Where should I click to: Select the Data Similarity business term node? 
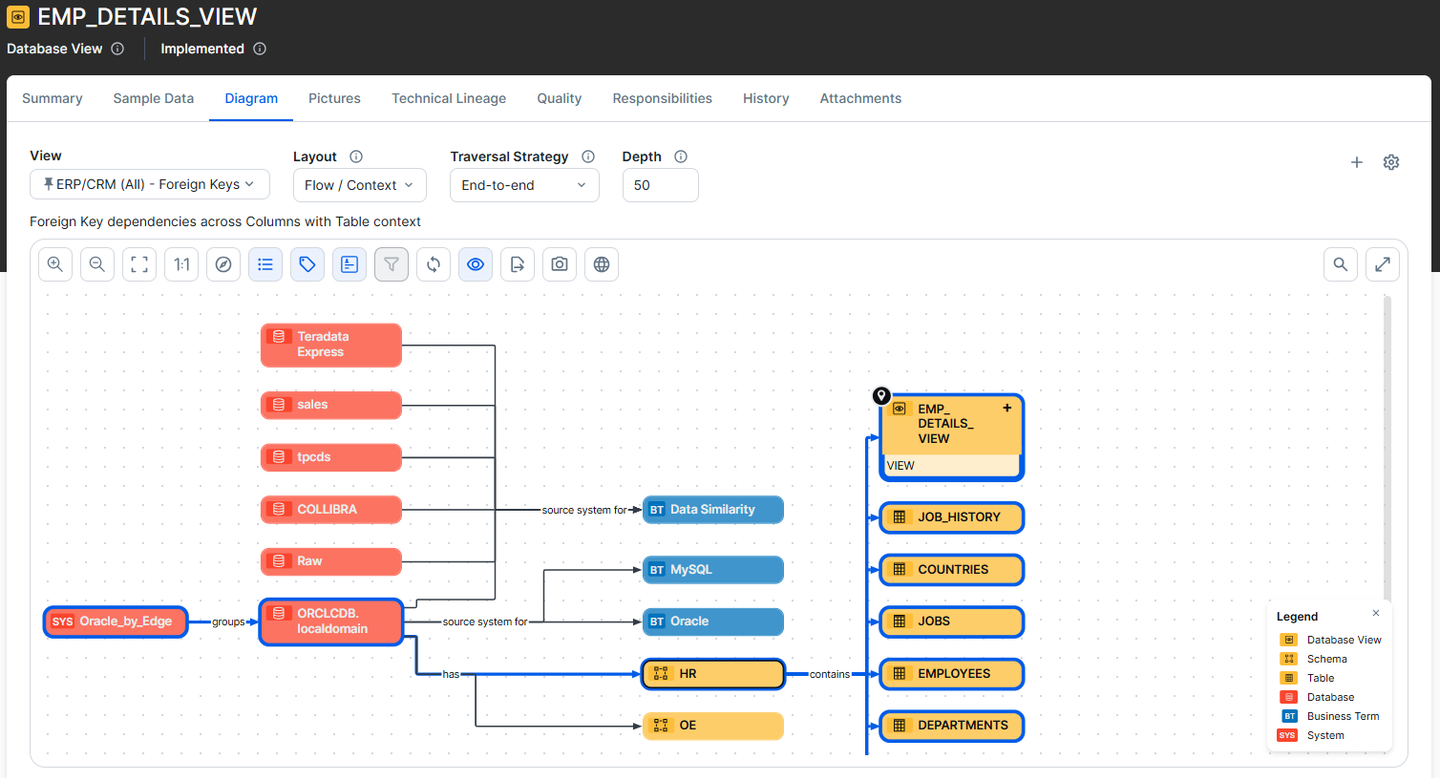[713, 509]
